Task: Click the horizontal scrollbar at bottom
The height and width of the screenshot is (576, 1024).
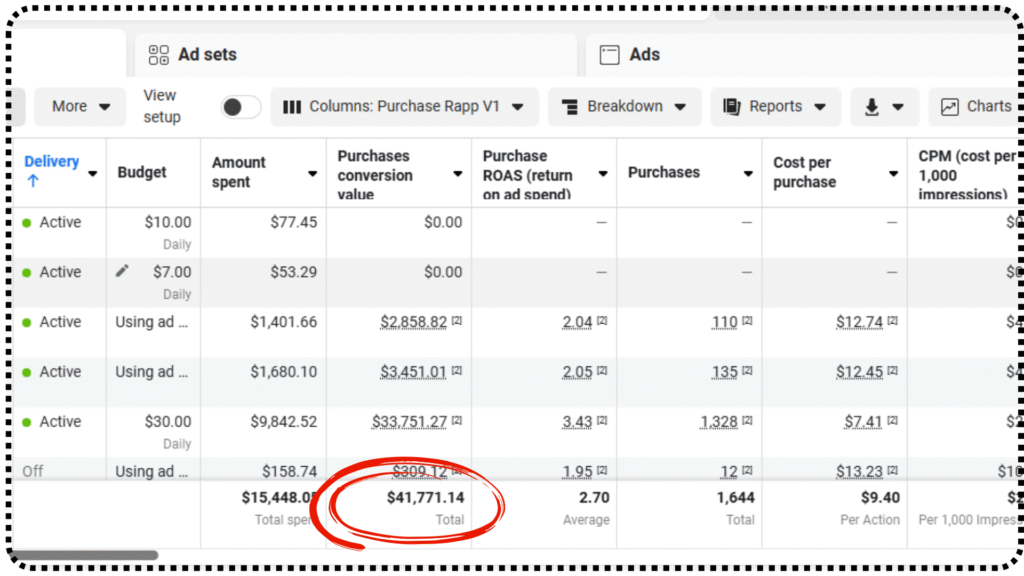Action: click(x=85, y=555)
